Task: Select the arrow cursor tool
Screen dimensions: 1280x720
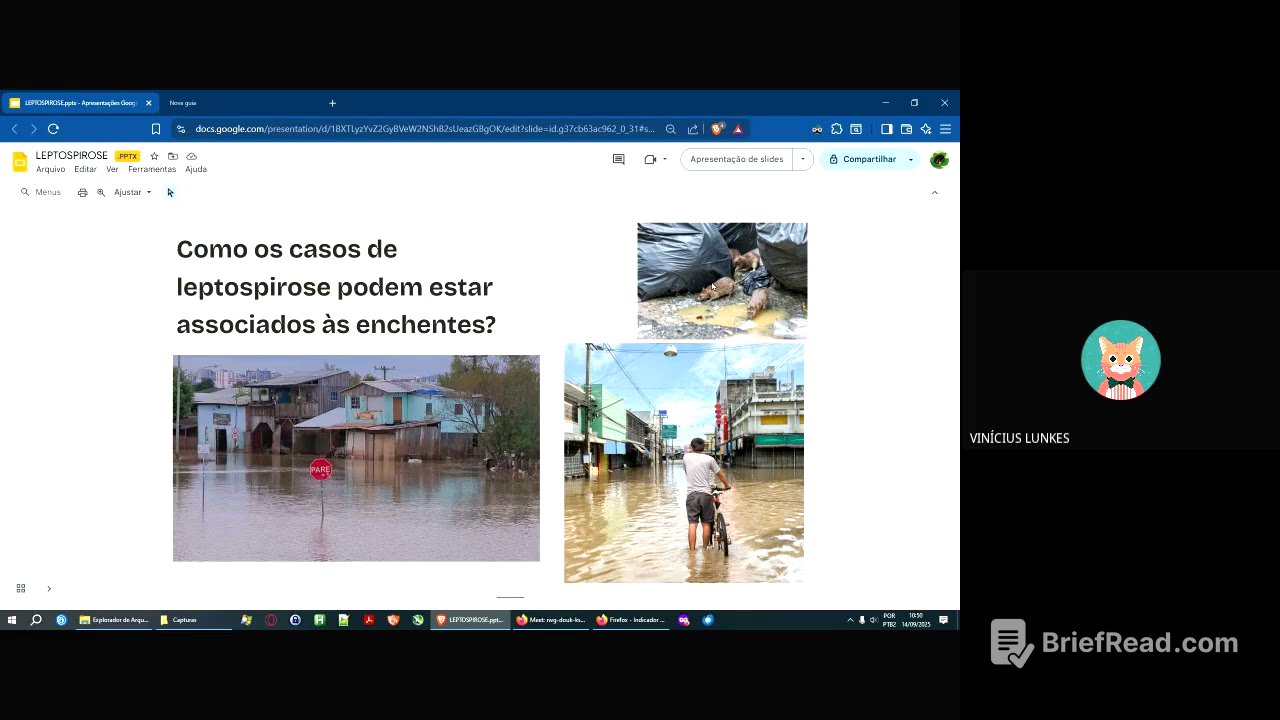Action: click(170, 192)
